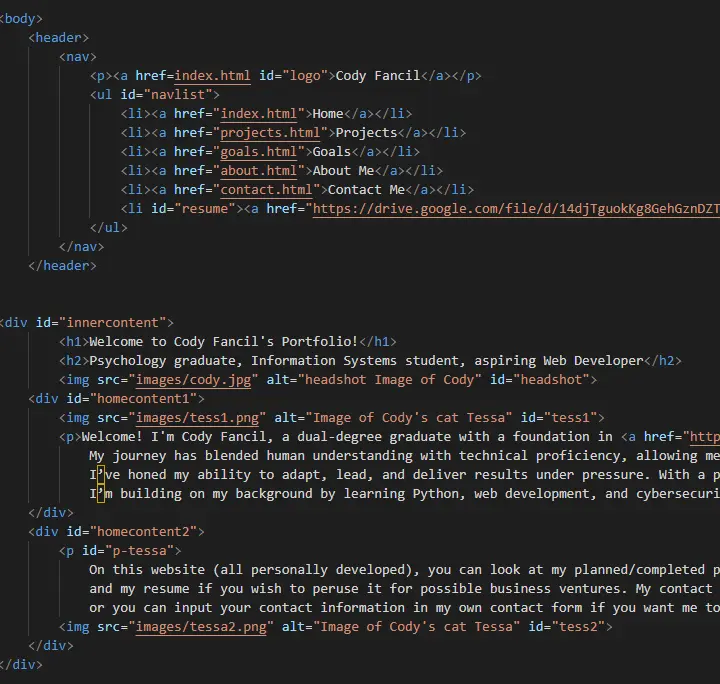The width and height of the screenshot is (720, 684).
Task: Click closing div tag after homecontent1 paragraph
Action: click(x=51, y=513)
